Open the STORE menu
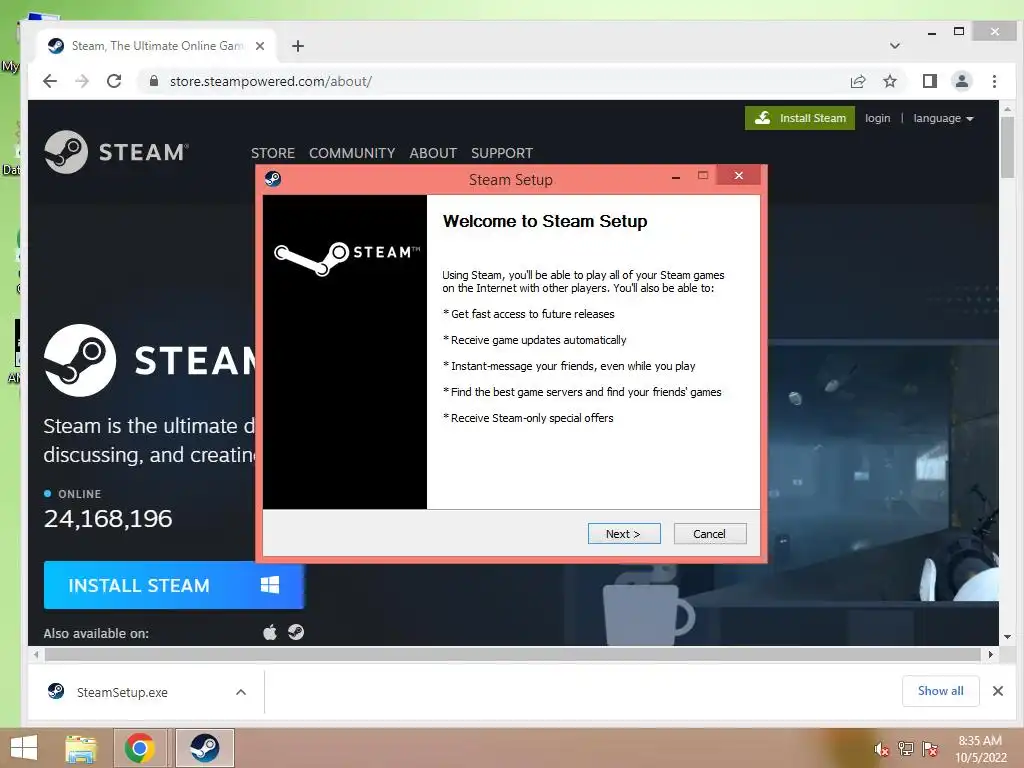Viewport: 1024px width, 768px height. (x=273, y=153)
